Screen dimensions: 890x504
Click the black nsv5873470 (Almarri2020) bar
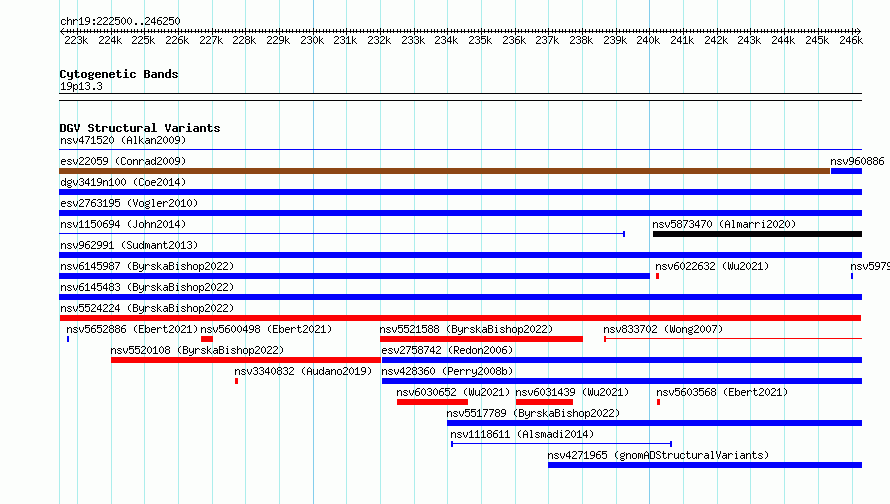tap(757, 234)
